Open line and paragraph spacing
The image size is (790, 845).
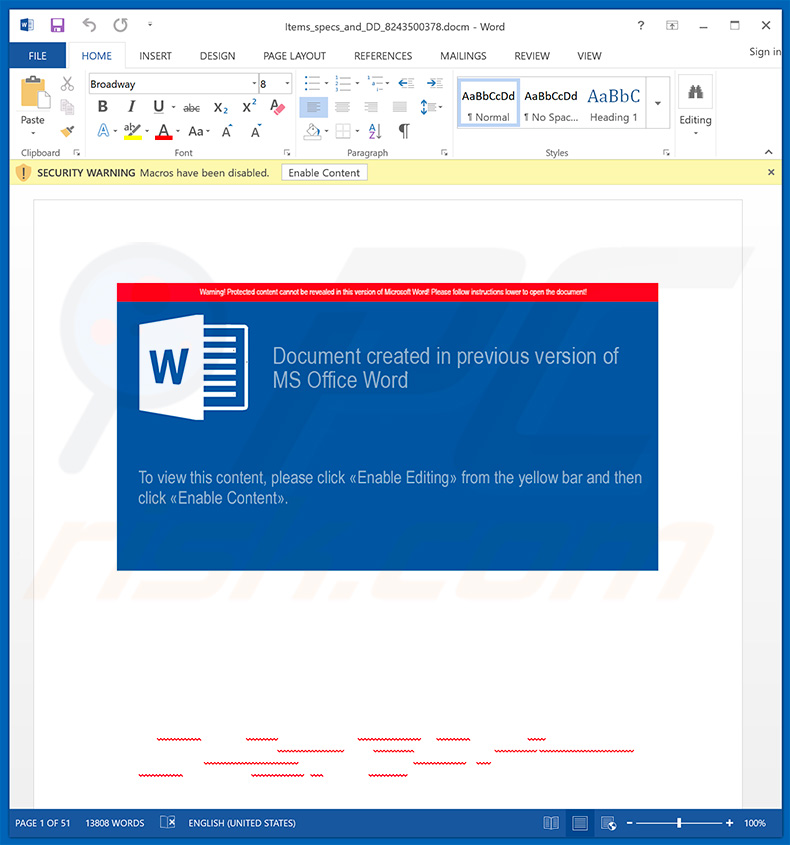click(431, 107)
